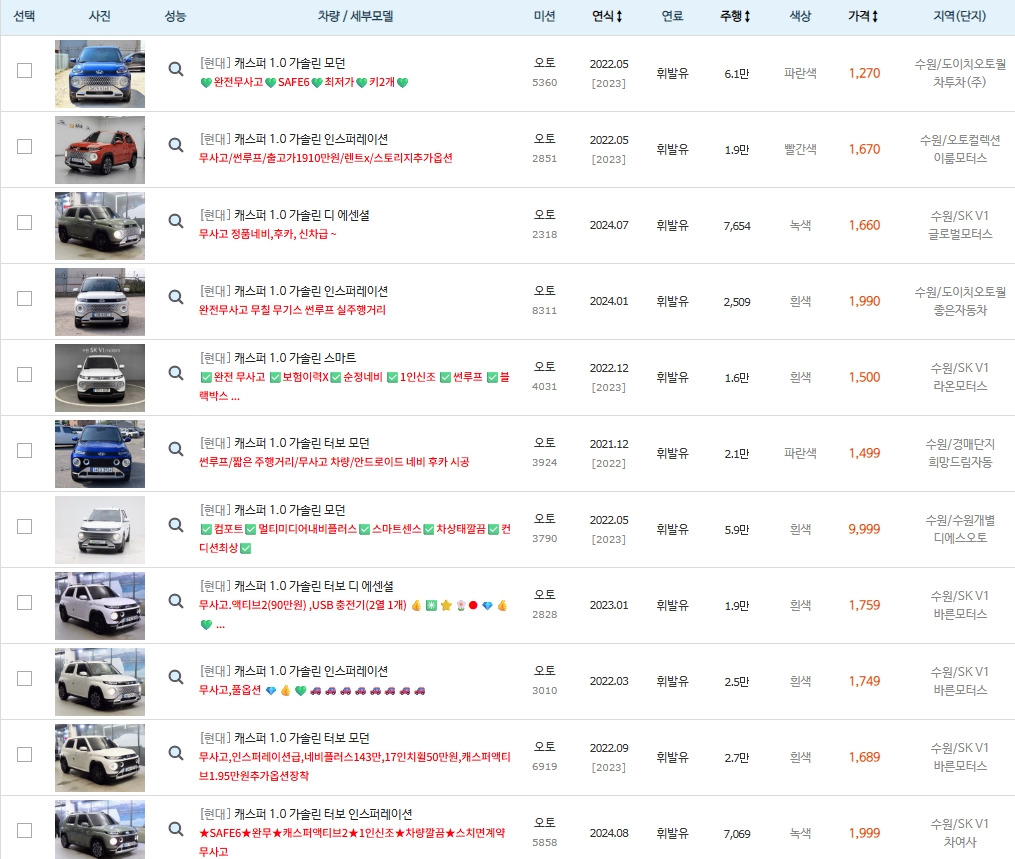The height and width of the screenshot is (859, 1015).
Task: Click description 썬루프/짧은 주행거리/무사고 차량
Action: (x=334, y=462)
